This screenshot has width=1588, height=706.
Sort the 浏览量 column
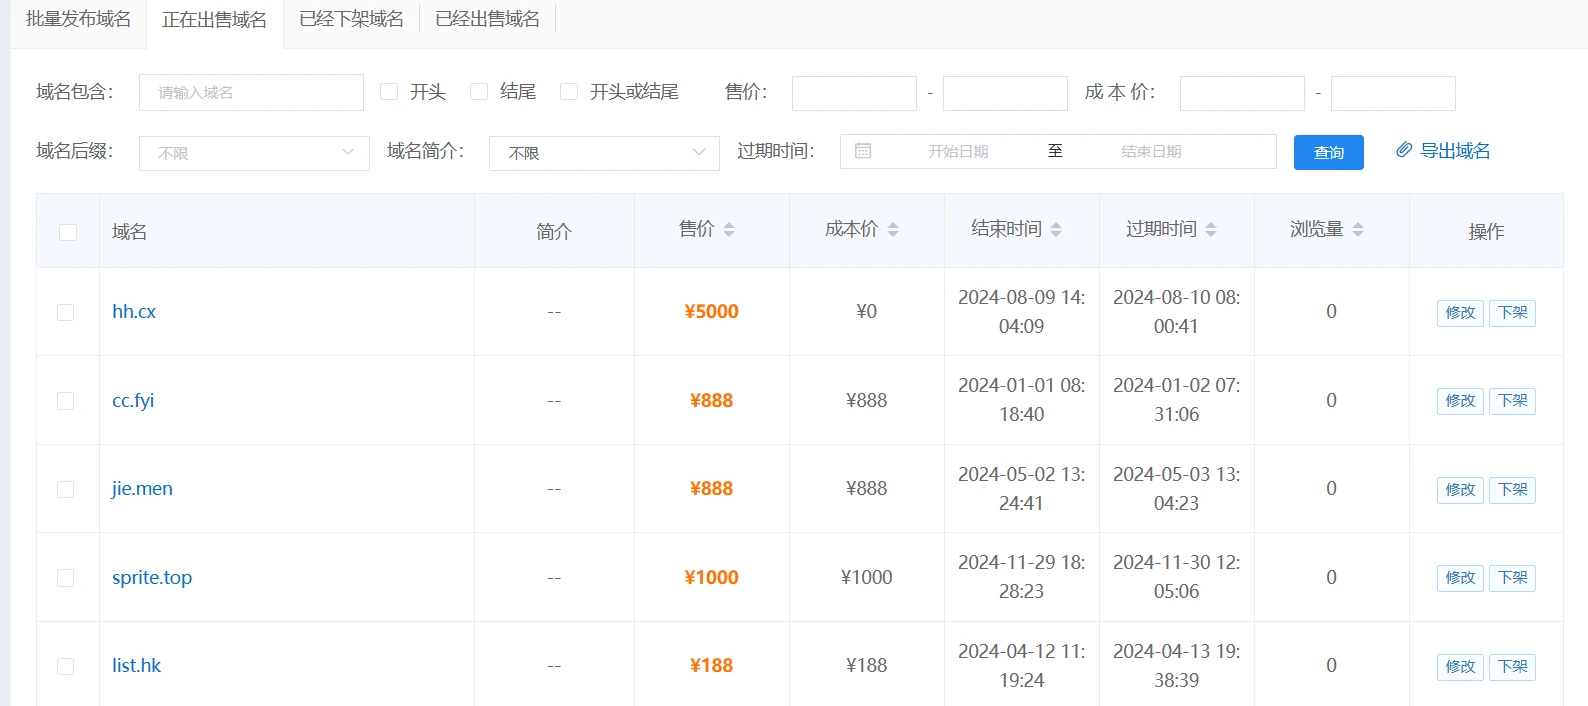pyautogui.click(x=1358, y=230)
